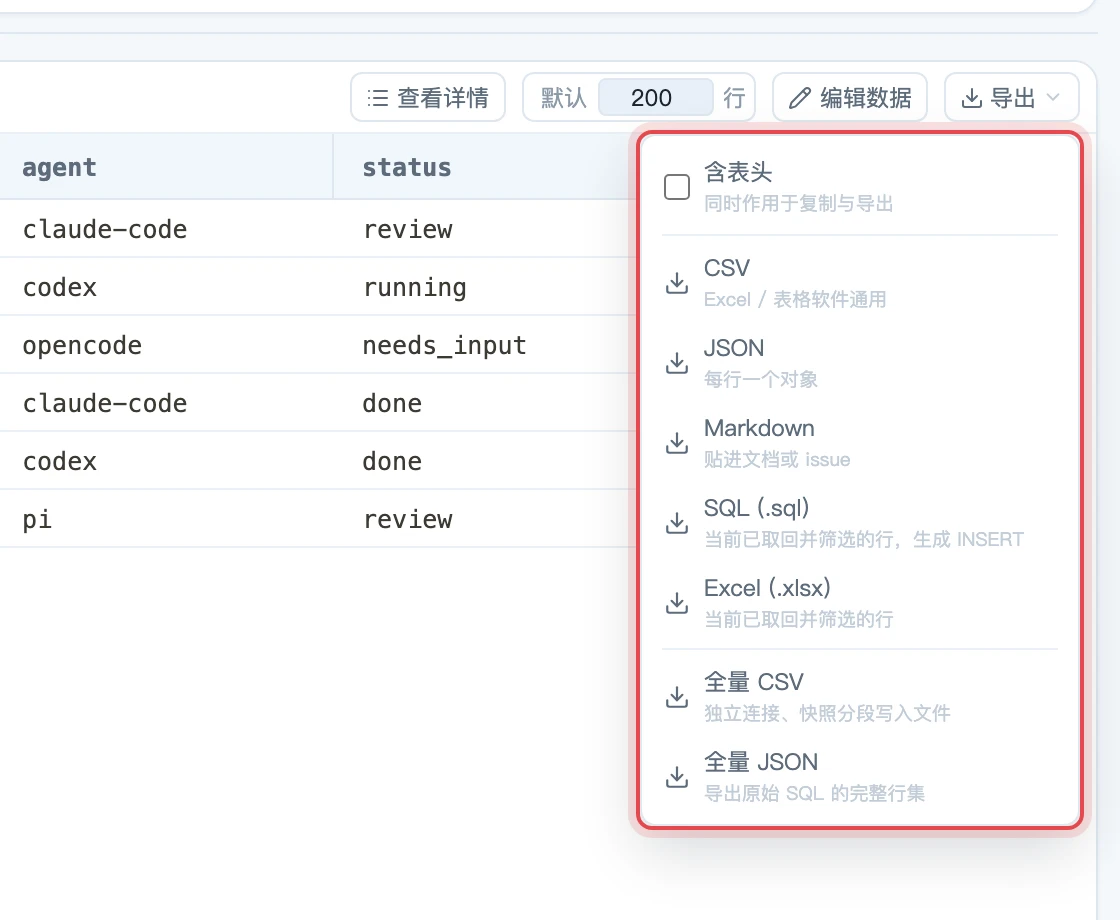Click the 导出原始 SQL 的完整行集 description
Image resolution: width=1120 pixels, height=920 pixels.
[814, 794]
